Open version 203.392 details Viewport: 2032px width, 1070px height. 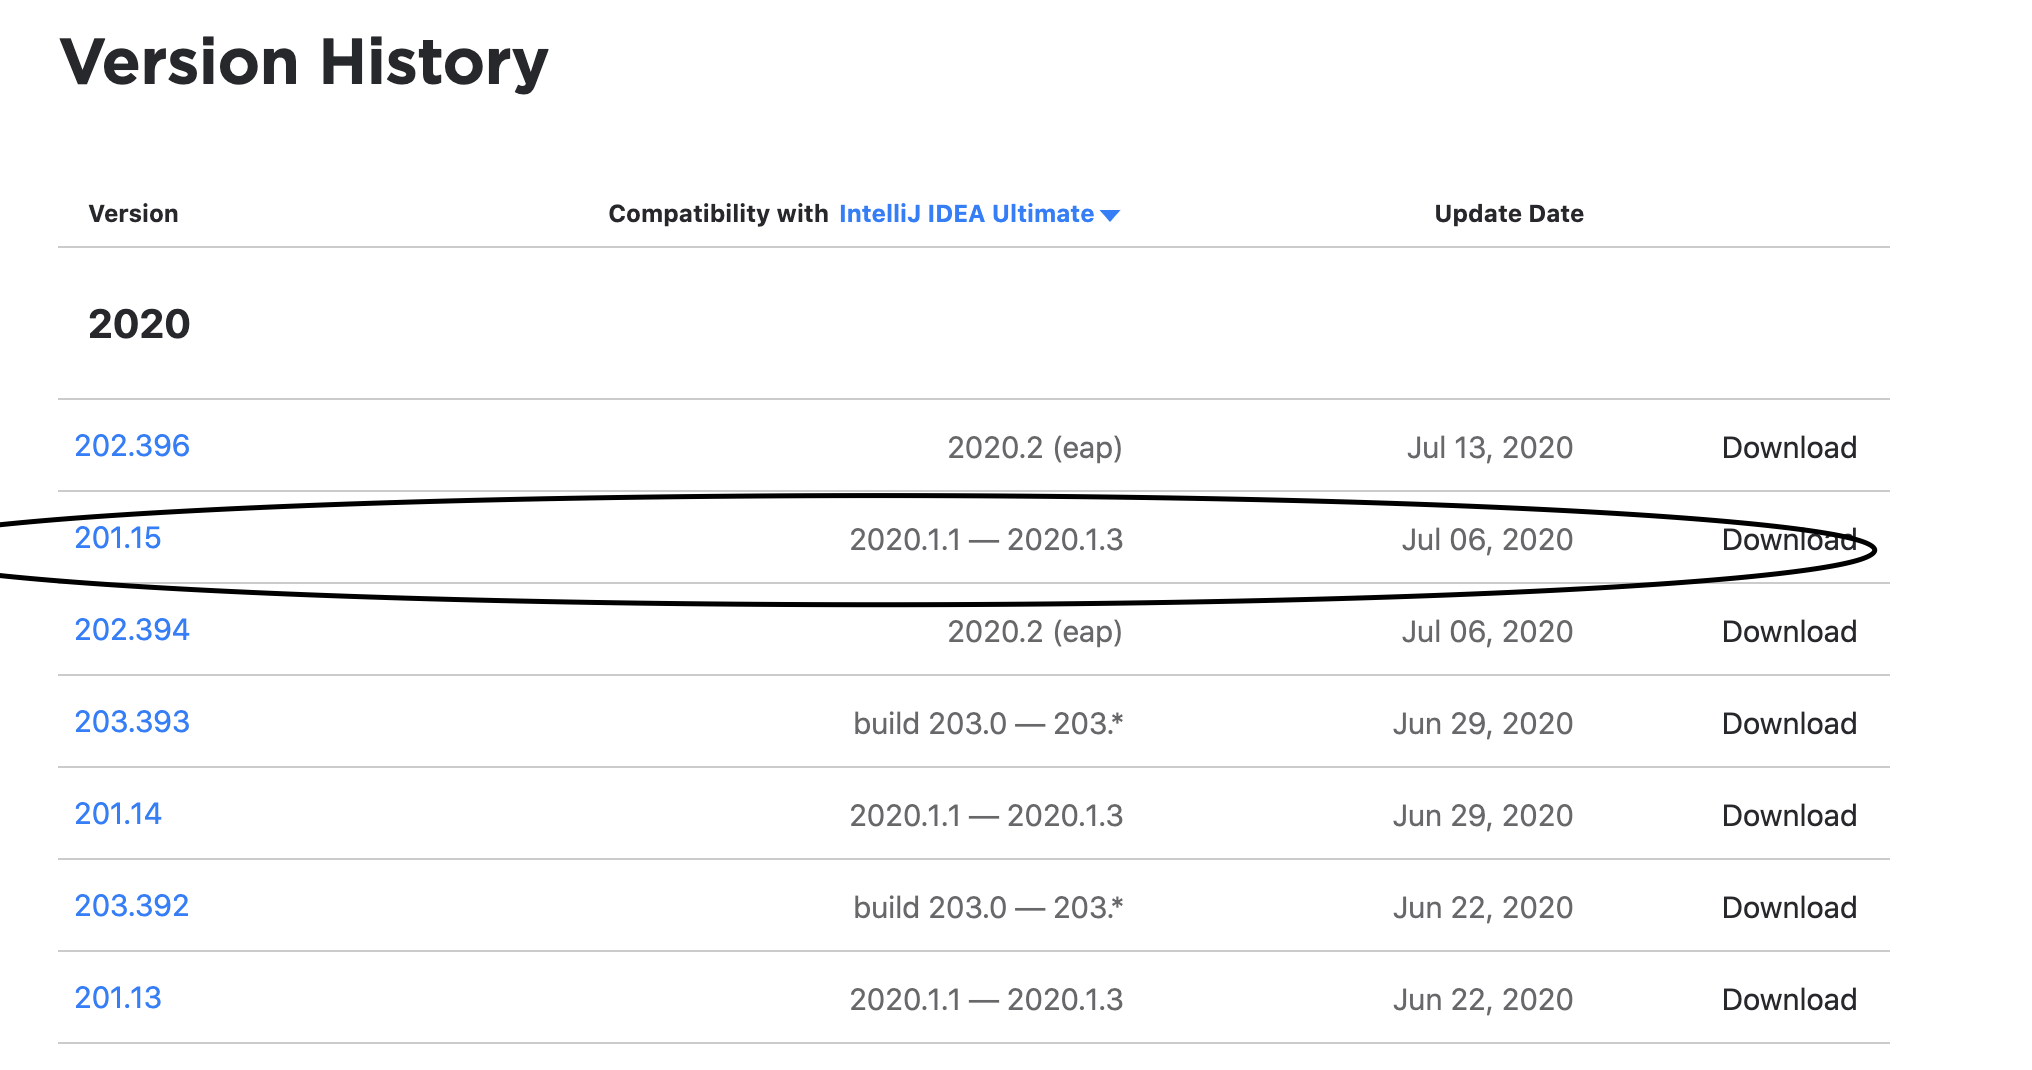click(131, 906)
